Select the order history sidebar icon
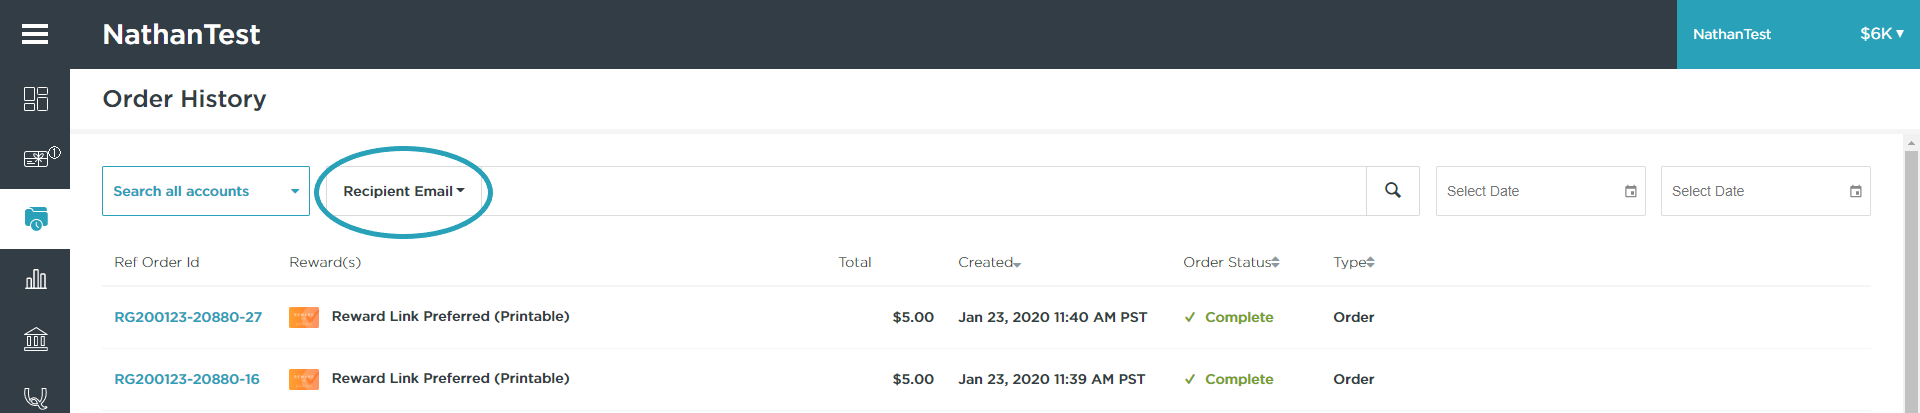This screenshot has height=413, width=1920. click(x=36, y=219)
